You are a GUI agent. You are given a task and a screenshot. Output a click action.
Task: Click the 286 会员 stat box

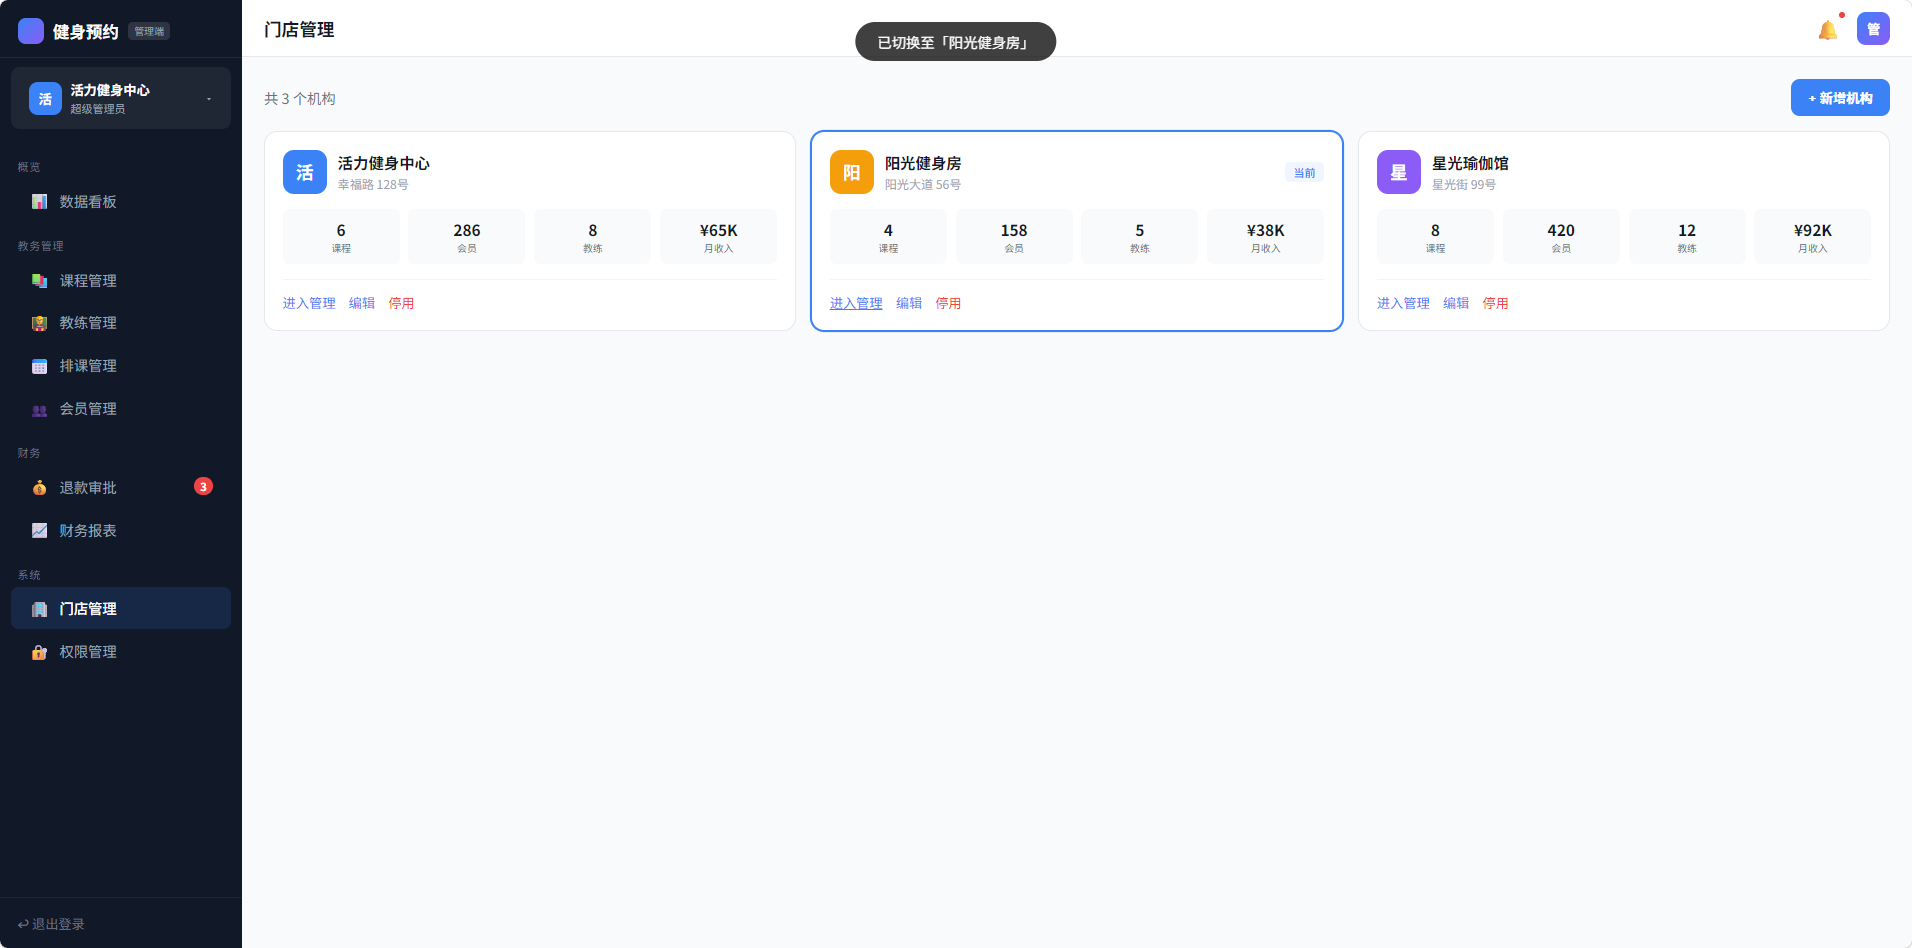pyautogui.click(x=467, y=237)
